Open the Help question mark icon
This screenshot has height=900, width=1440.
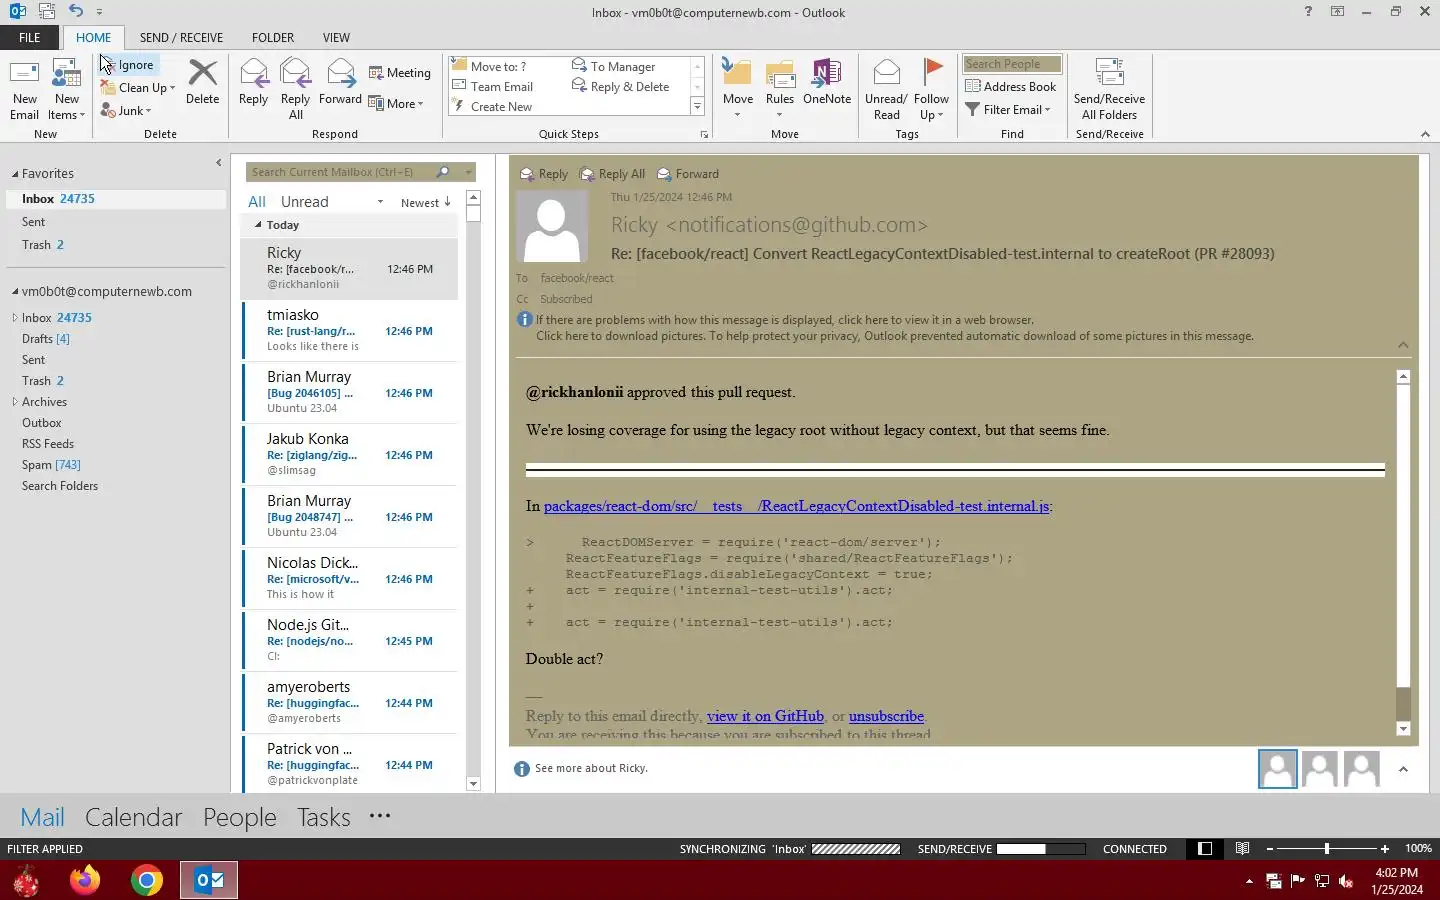click(1308, 12)
